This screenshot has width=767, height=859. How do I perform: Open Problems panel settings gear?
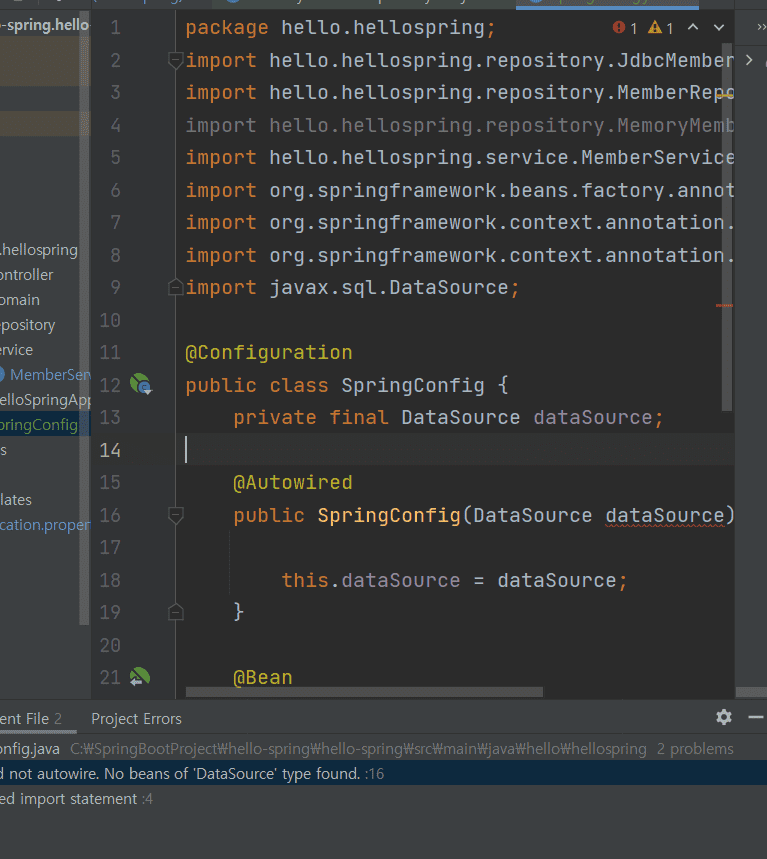tap(724, 717)
